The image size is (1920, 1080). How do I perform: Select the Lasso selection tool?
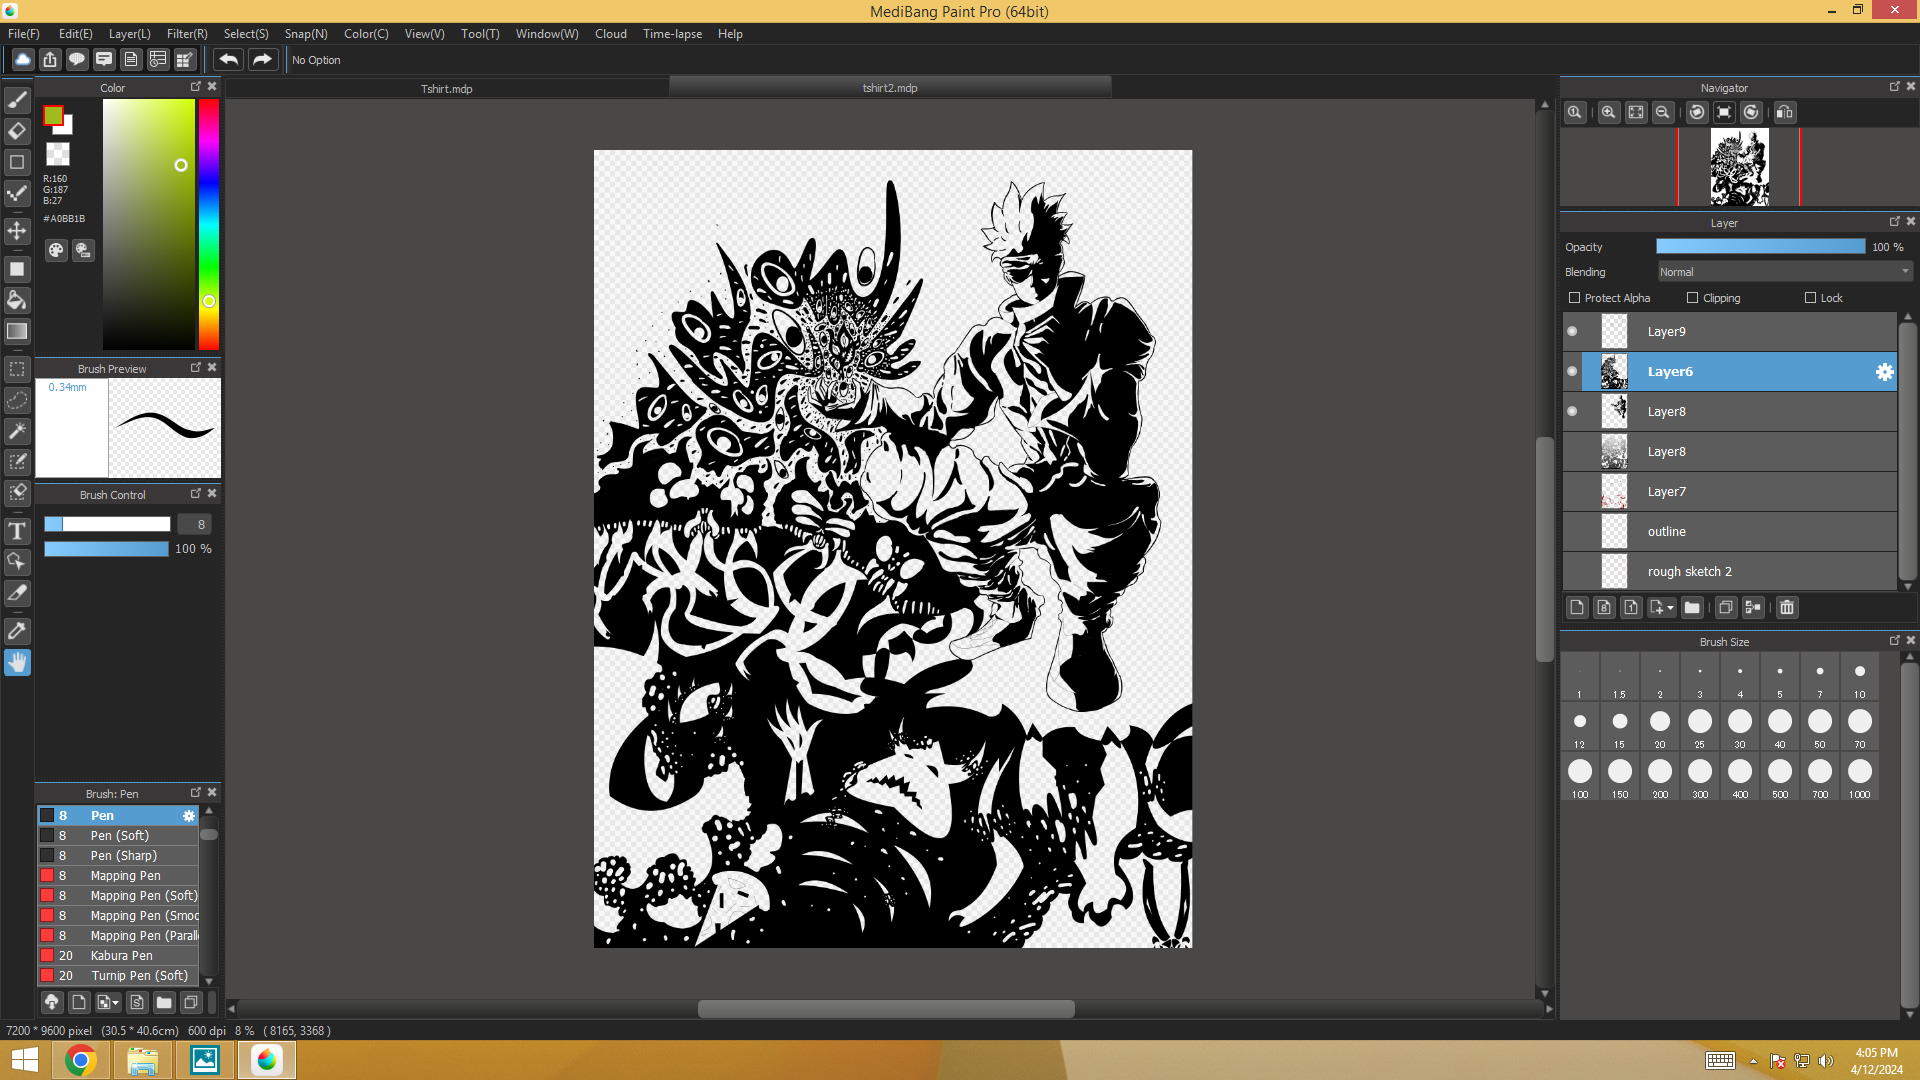17,400
